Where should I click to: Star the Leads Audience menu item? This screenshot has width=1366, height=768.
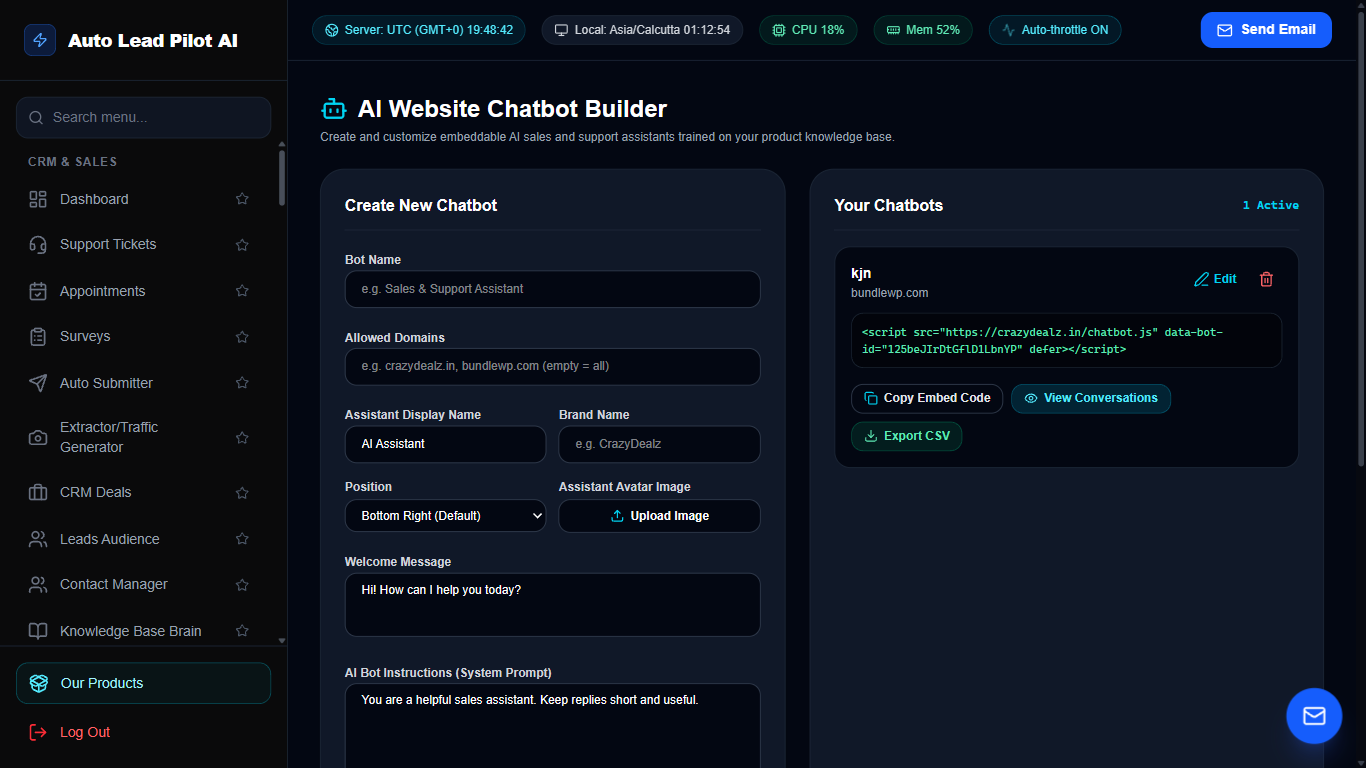242,539
